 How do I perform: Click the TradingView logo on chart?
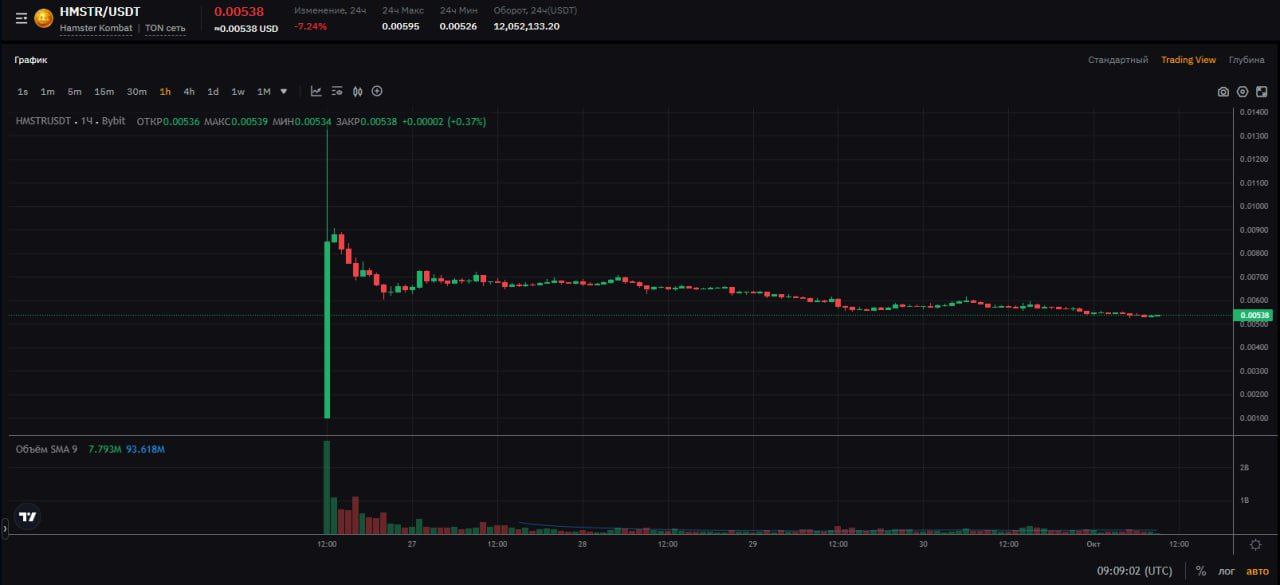coord(28,518)
